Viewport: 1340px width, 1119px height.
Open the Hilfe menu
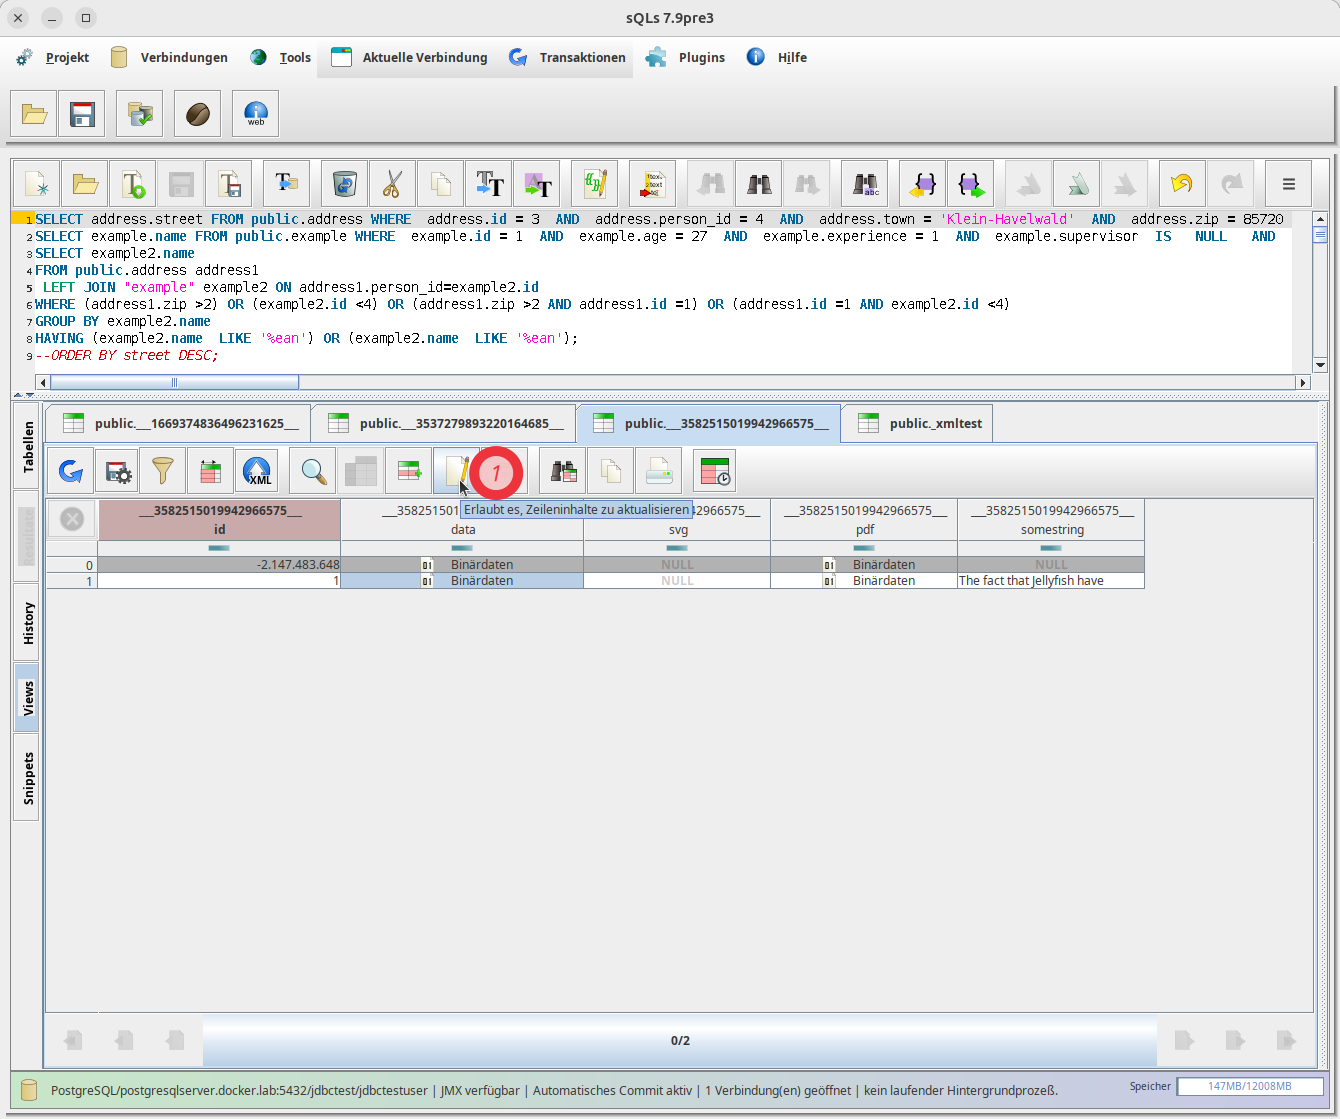777,58
